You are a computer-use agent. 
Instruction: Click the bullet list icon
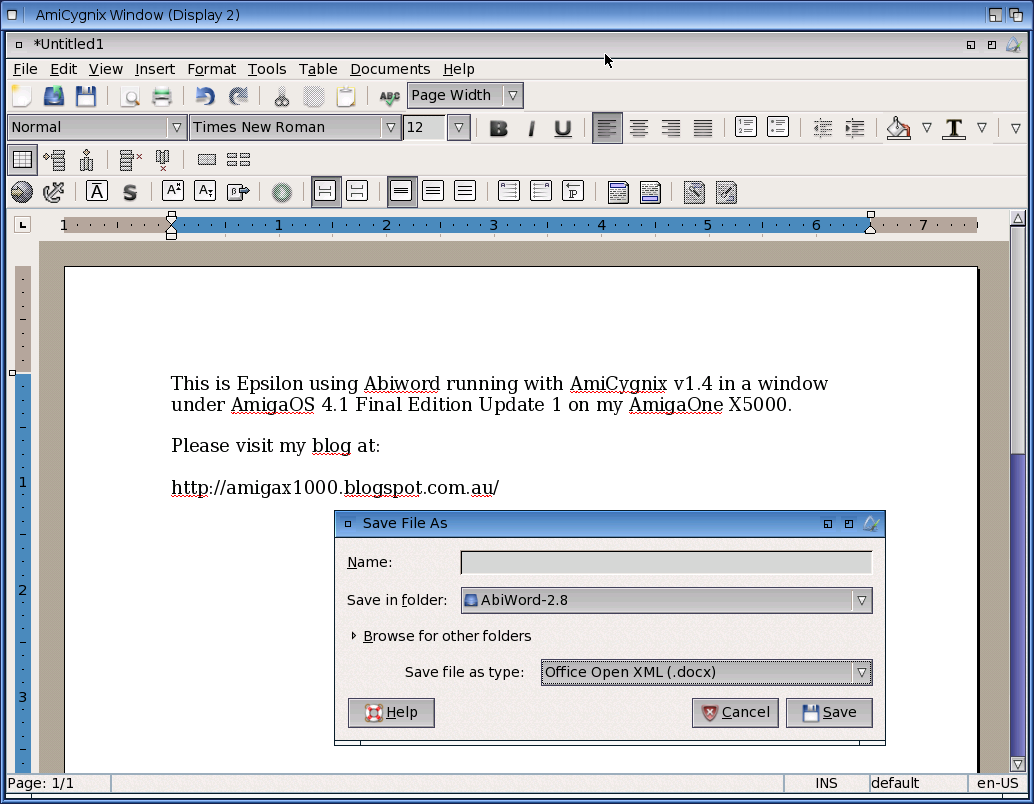click(x=778, y=127)
